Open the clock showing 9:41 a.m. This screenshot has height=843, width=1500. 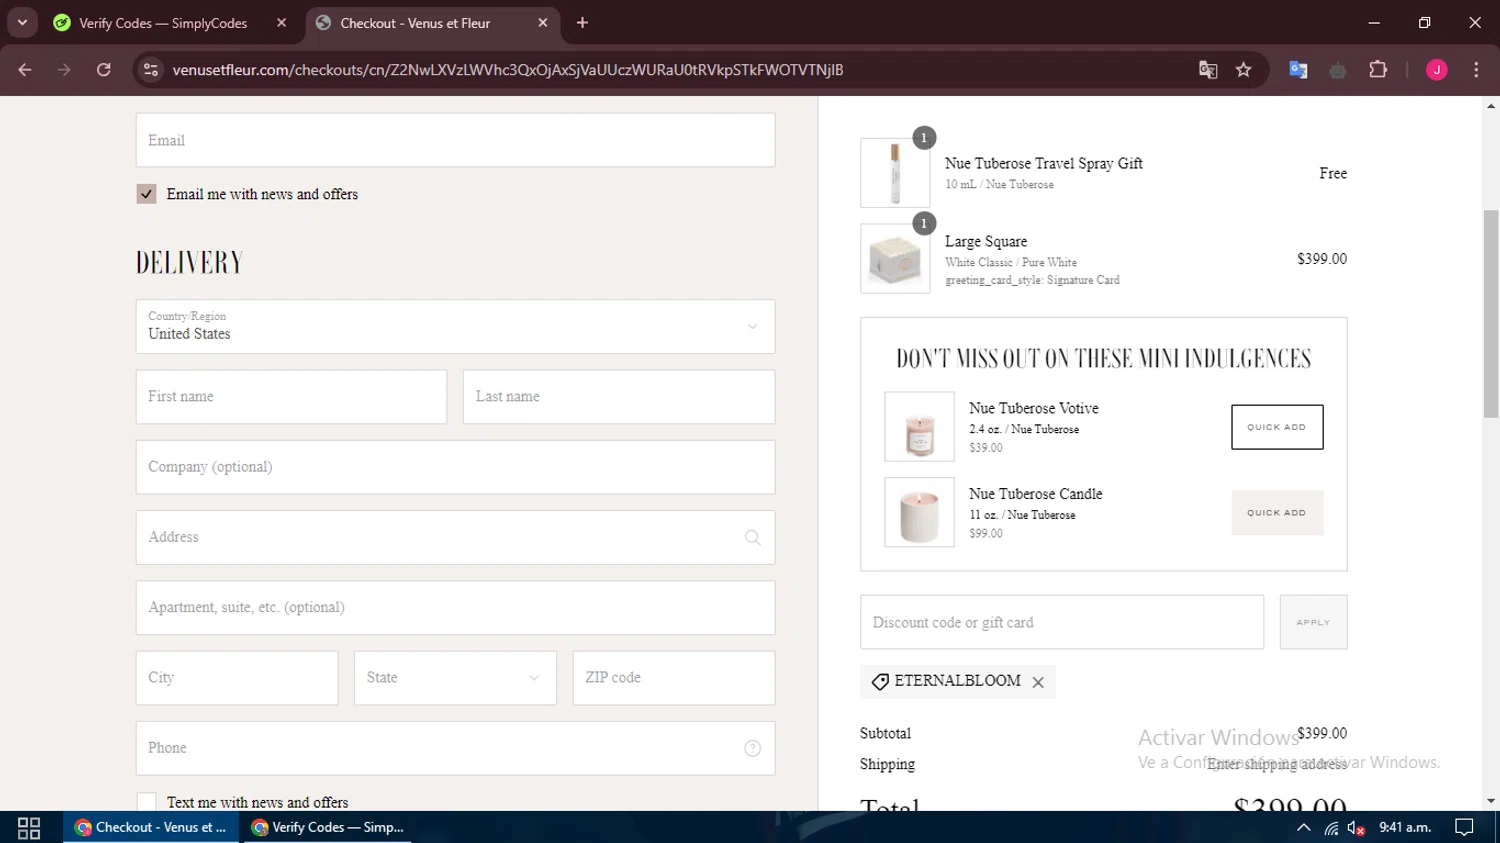[1405, 827]
